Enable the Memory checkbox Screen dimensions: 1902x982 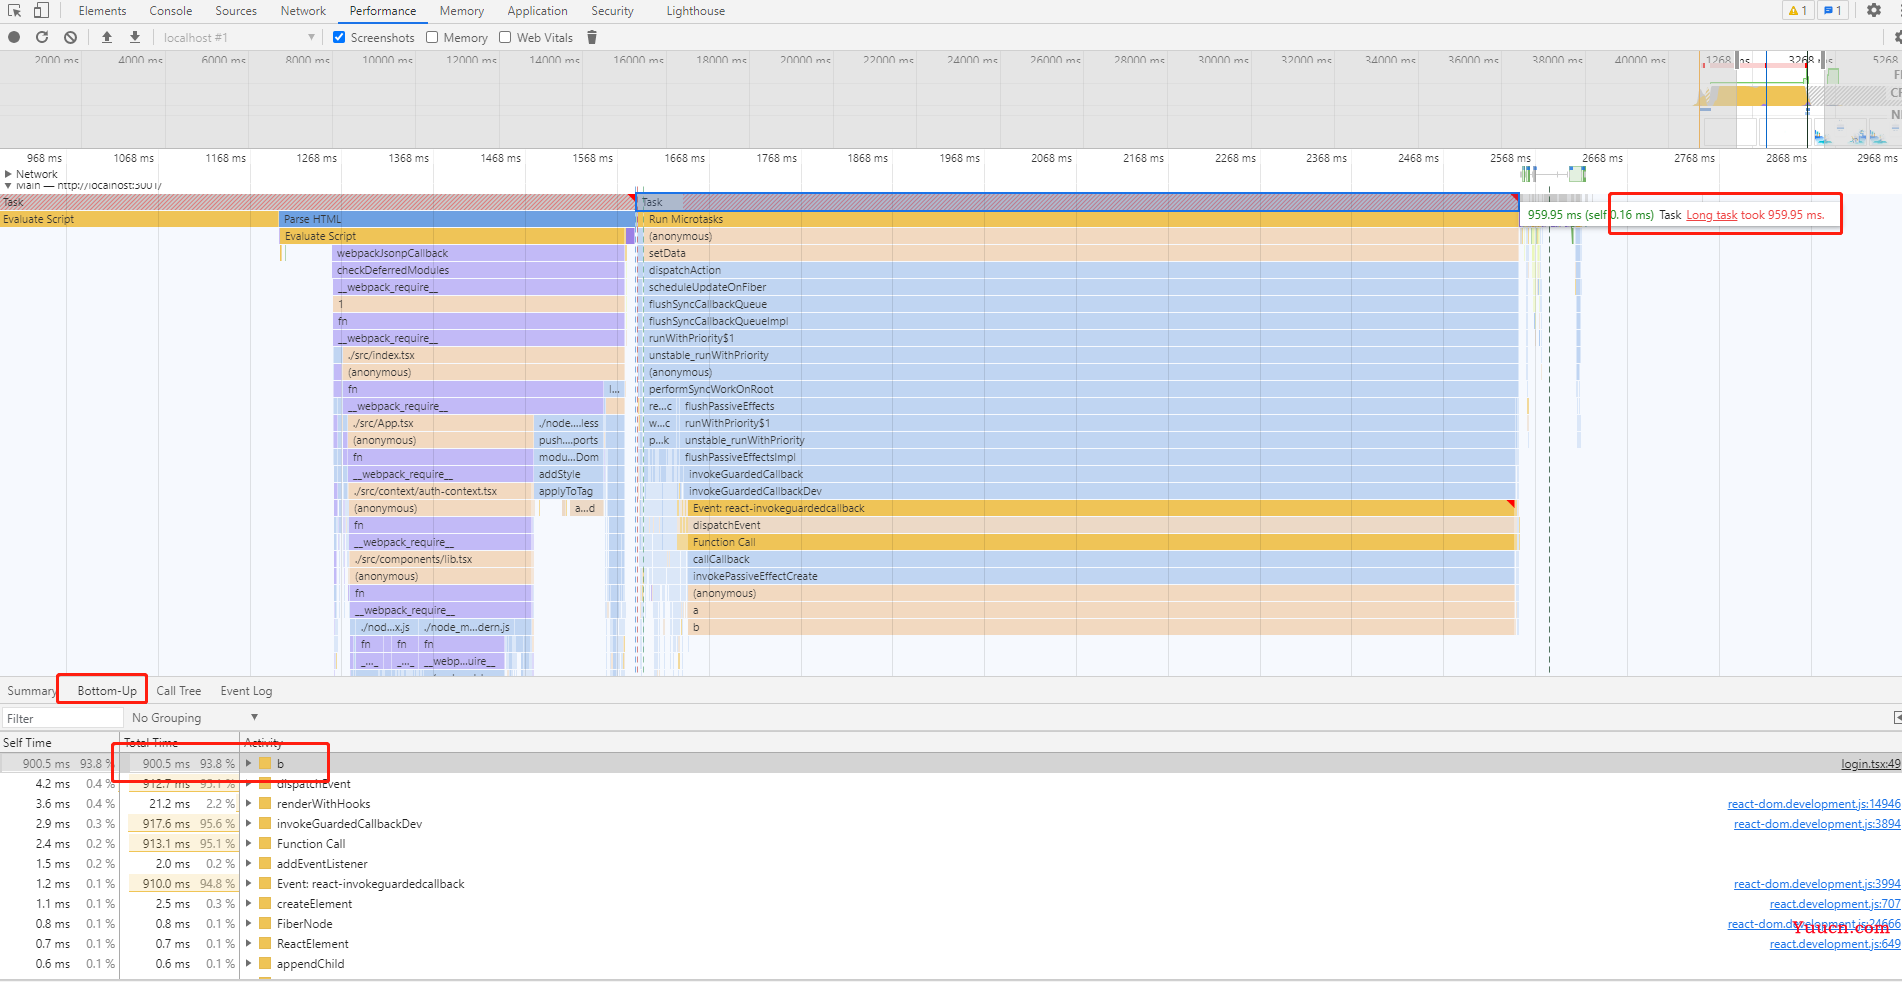[432, 37]
